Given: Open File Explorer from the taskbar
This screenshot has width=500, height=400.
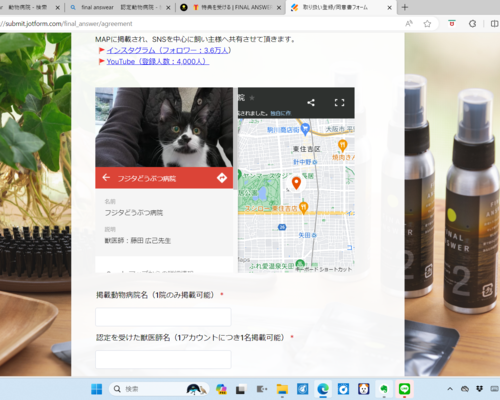Looking at the screenshot, I should pyautogui.click(x=282, y=389).
